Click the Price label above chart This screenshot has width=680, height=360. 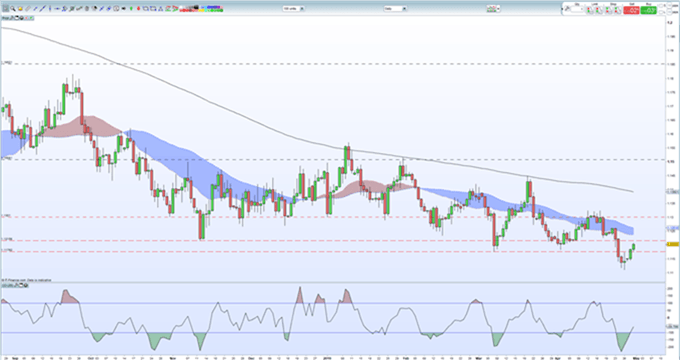click(x=5, y=18)
